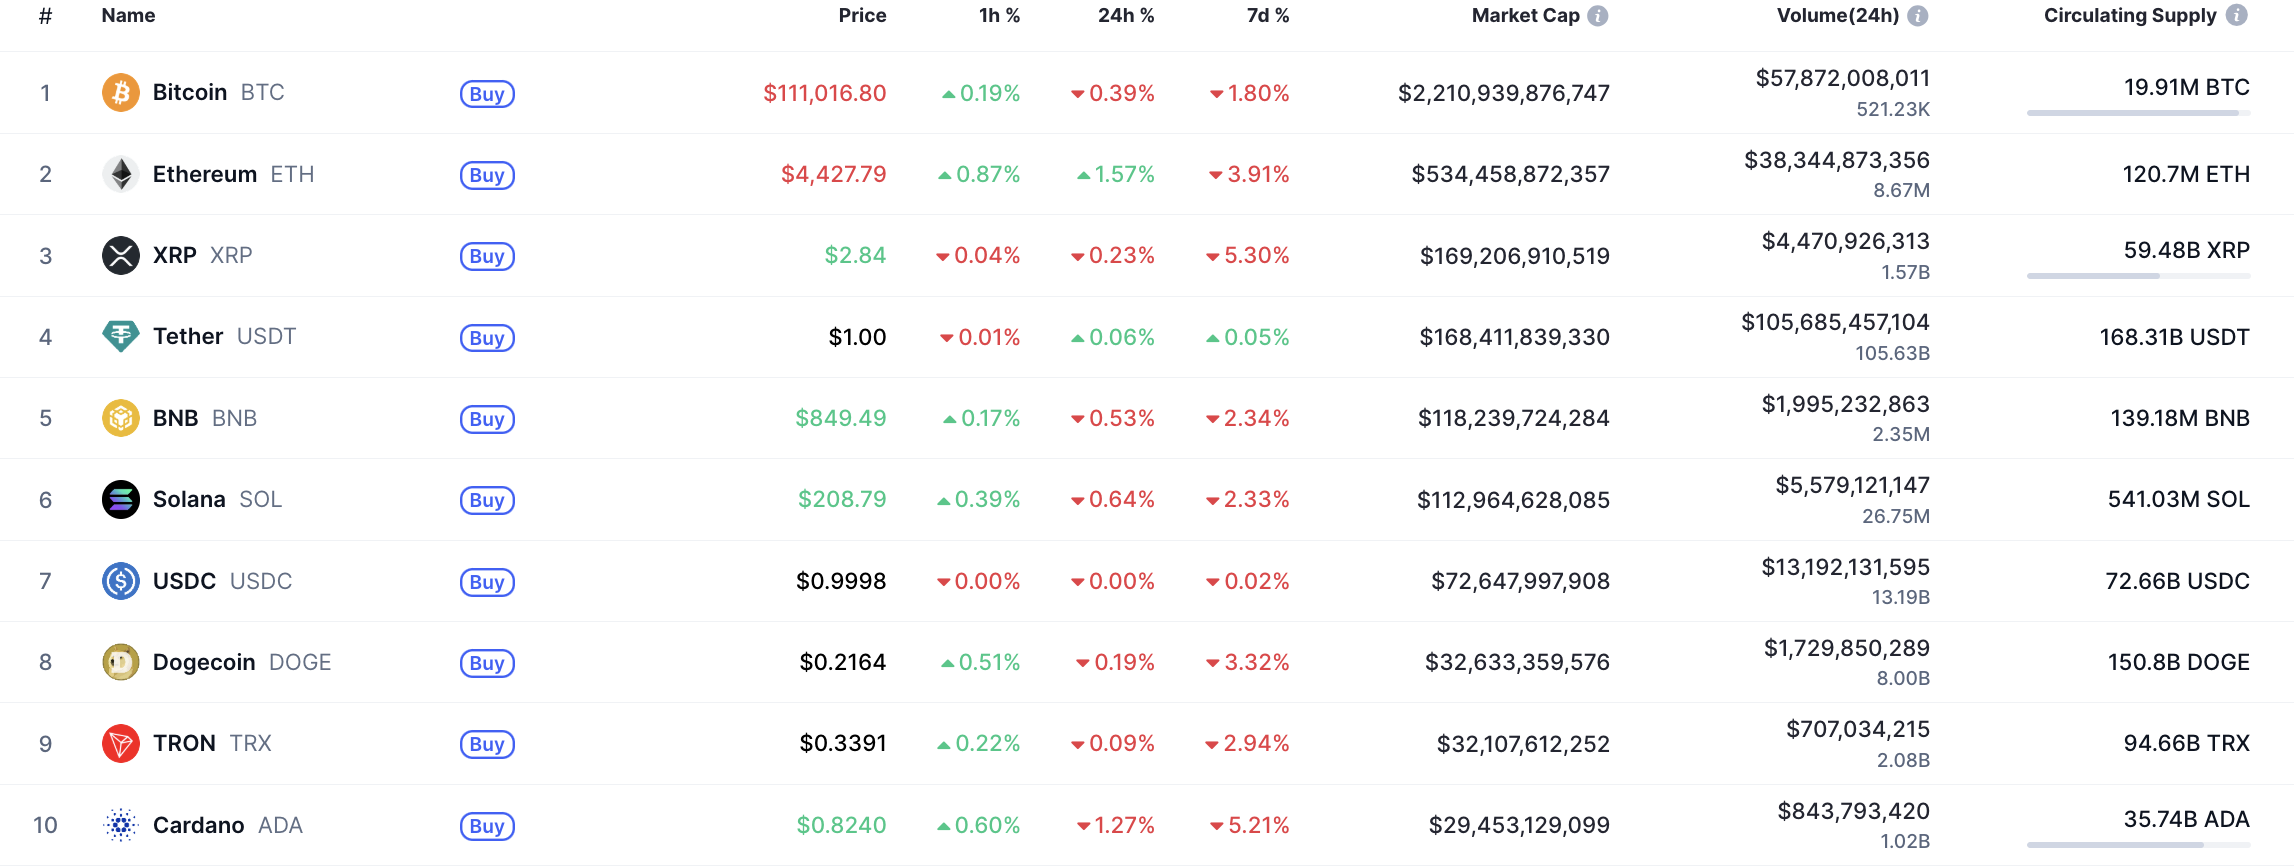Click the Tether logo icon

121,336
